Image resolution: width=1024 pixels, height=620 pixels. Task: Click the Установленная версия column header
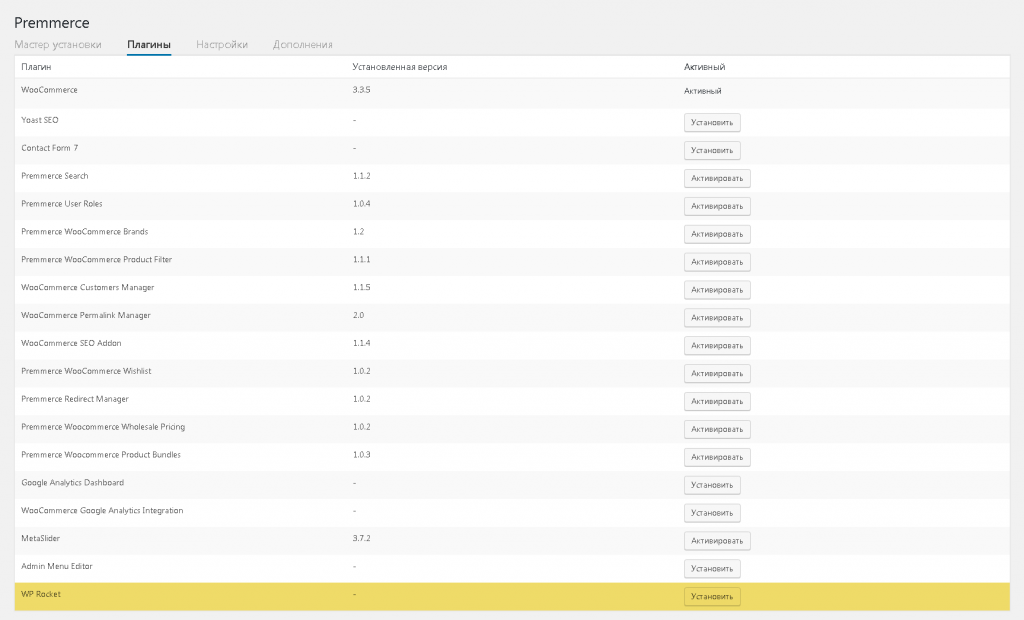(400, 67)
